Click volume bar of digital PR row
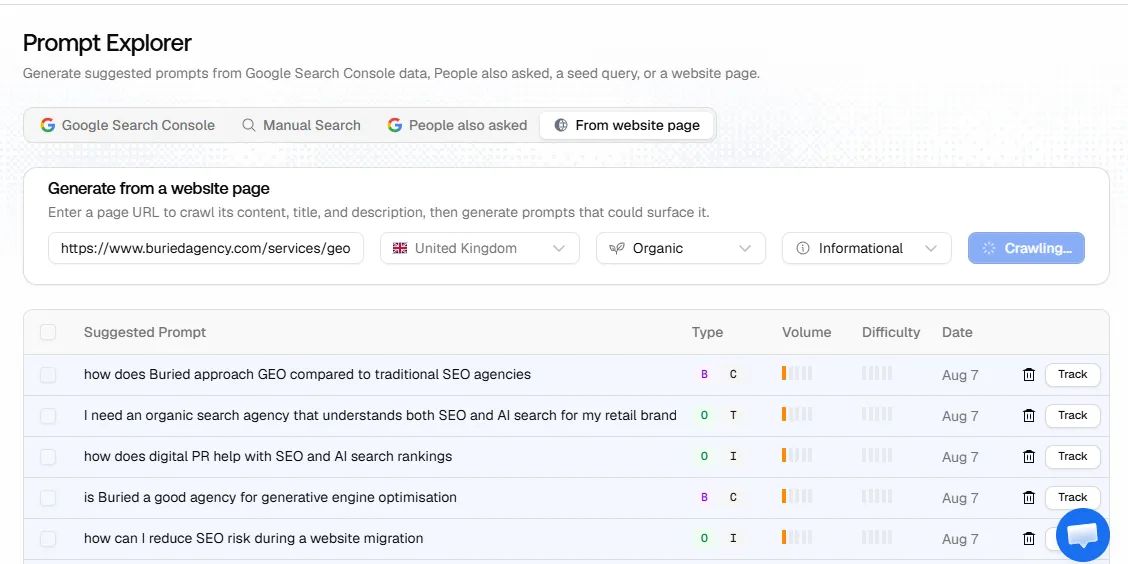The height and width of the screenshot is (564, 1128). point(797,455)
